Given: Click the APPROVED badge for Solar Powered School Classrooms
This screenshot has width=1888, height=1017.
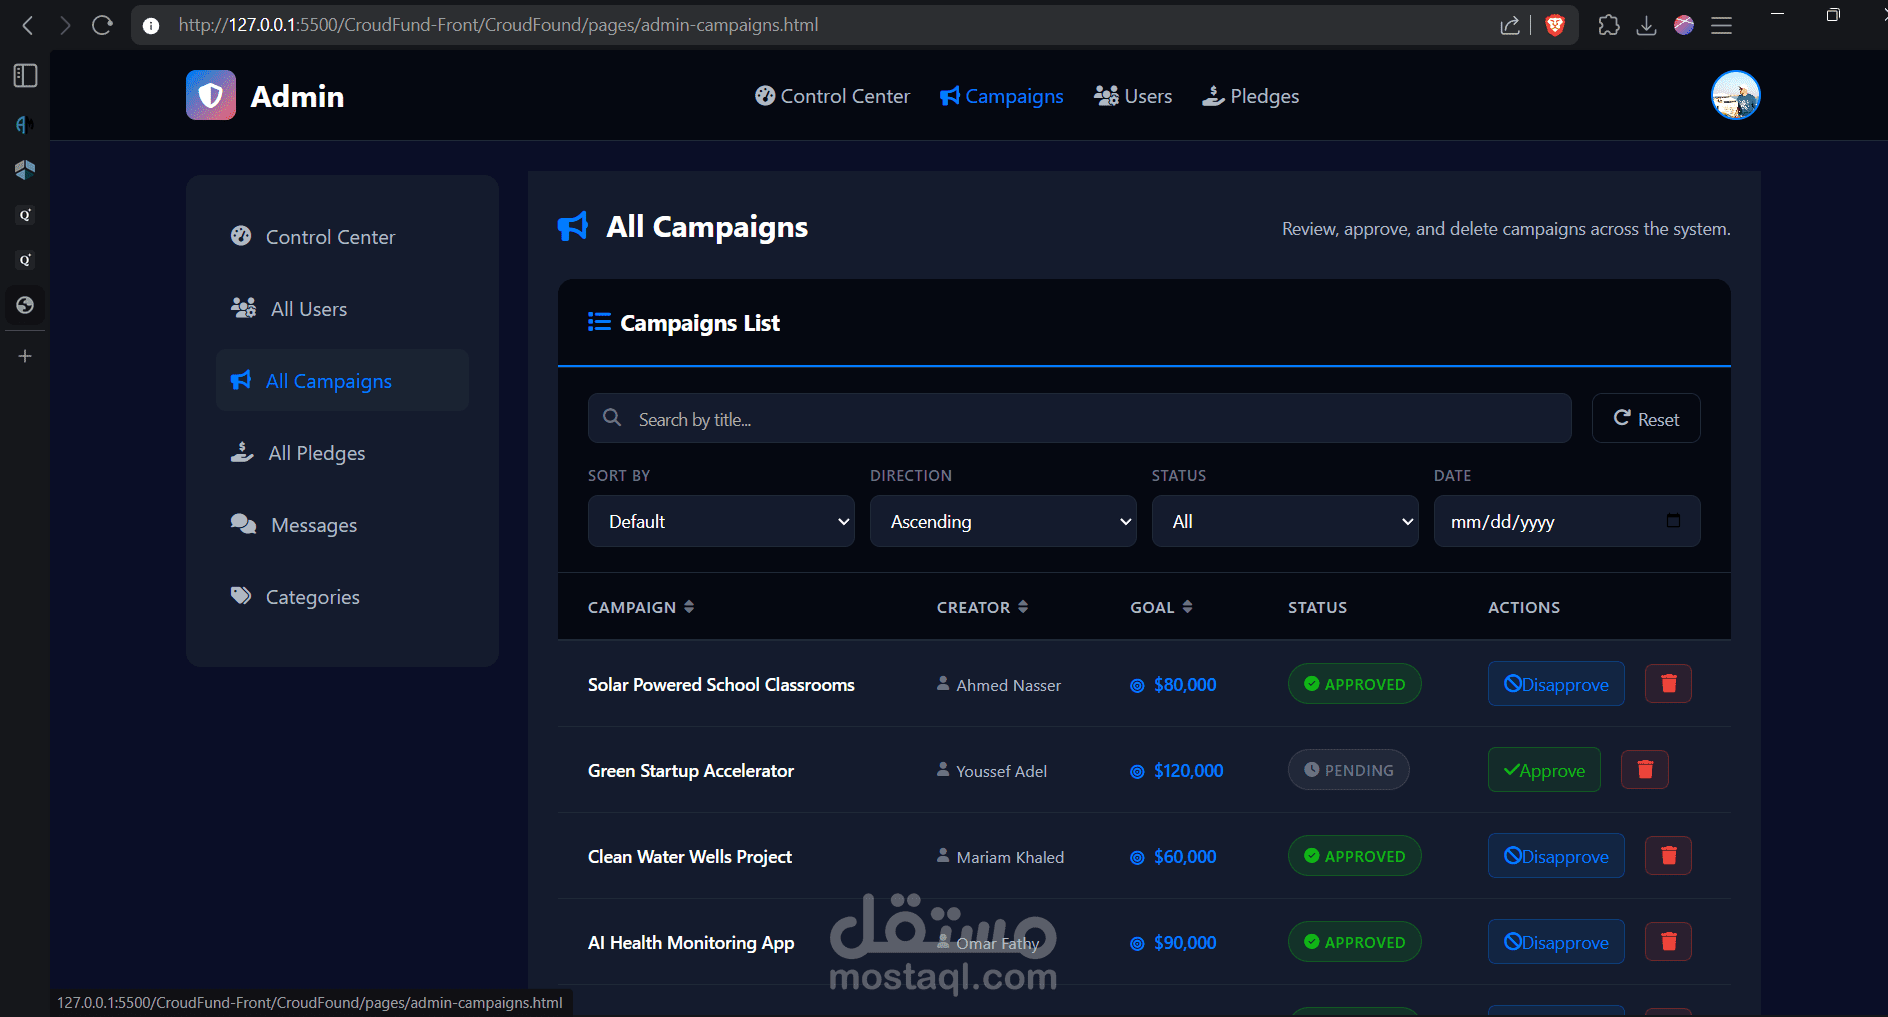Looking at the screenshot, I should click(1355, 684).
